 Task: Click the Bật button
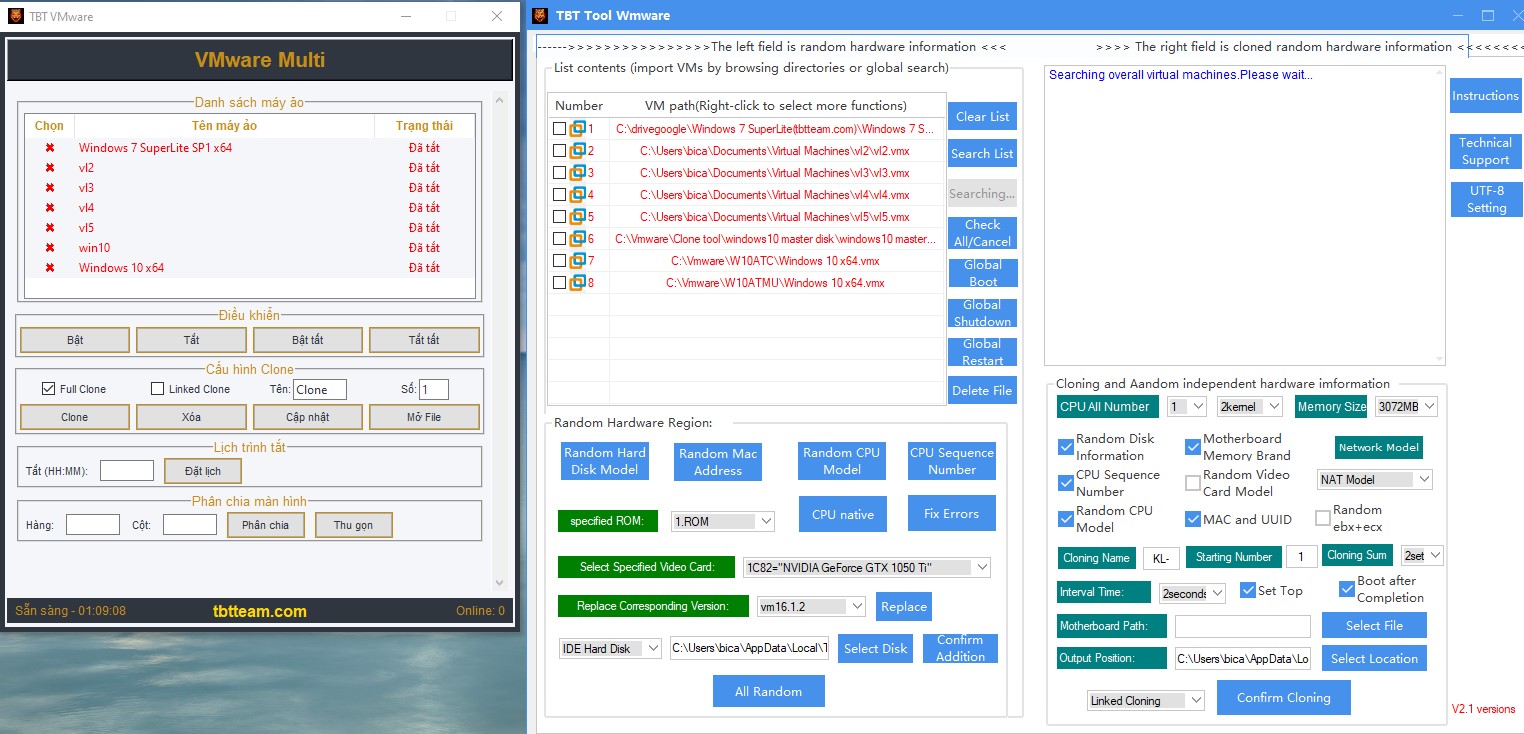[x=75, y=340]
